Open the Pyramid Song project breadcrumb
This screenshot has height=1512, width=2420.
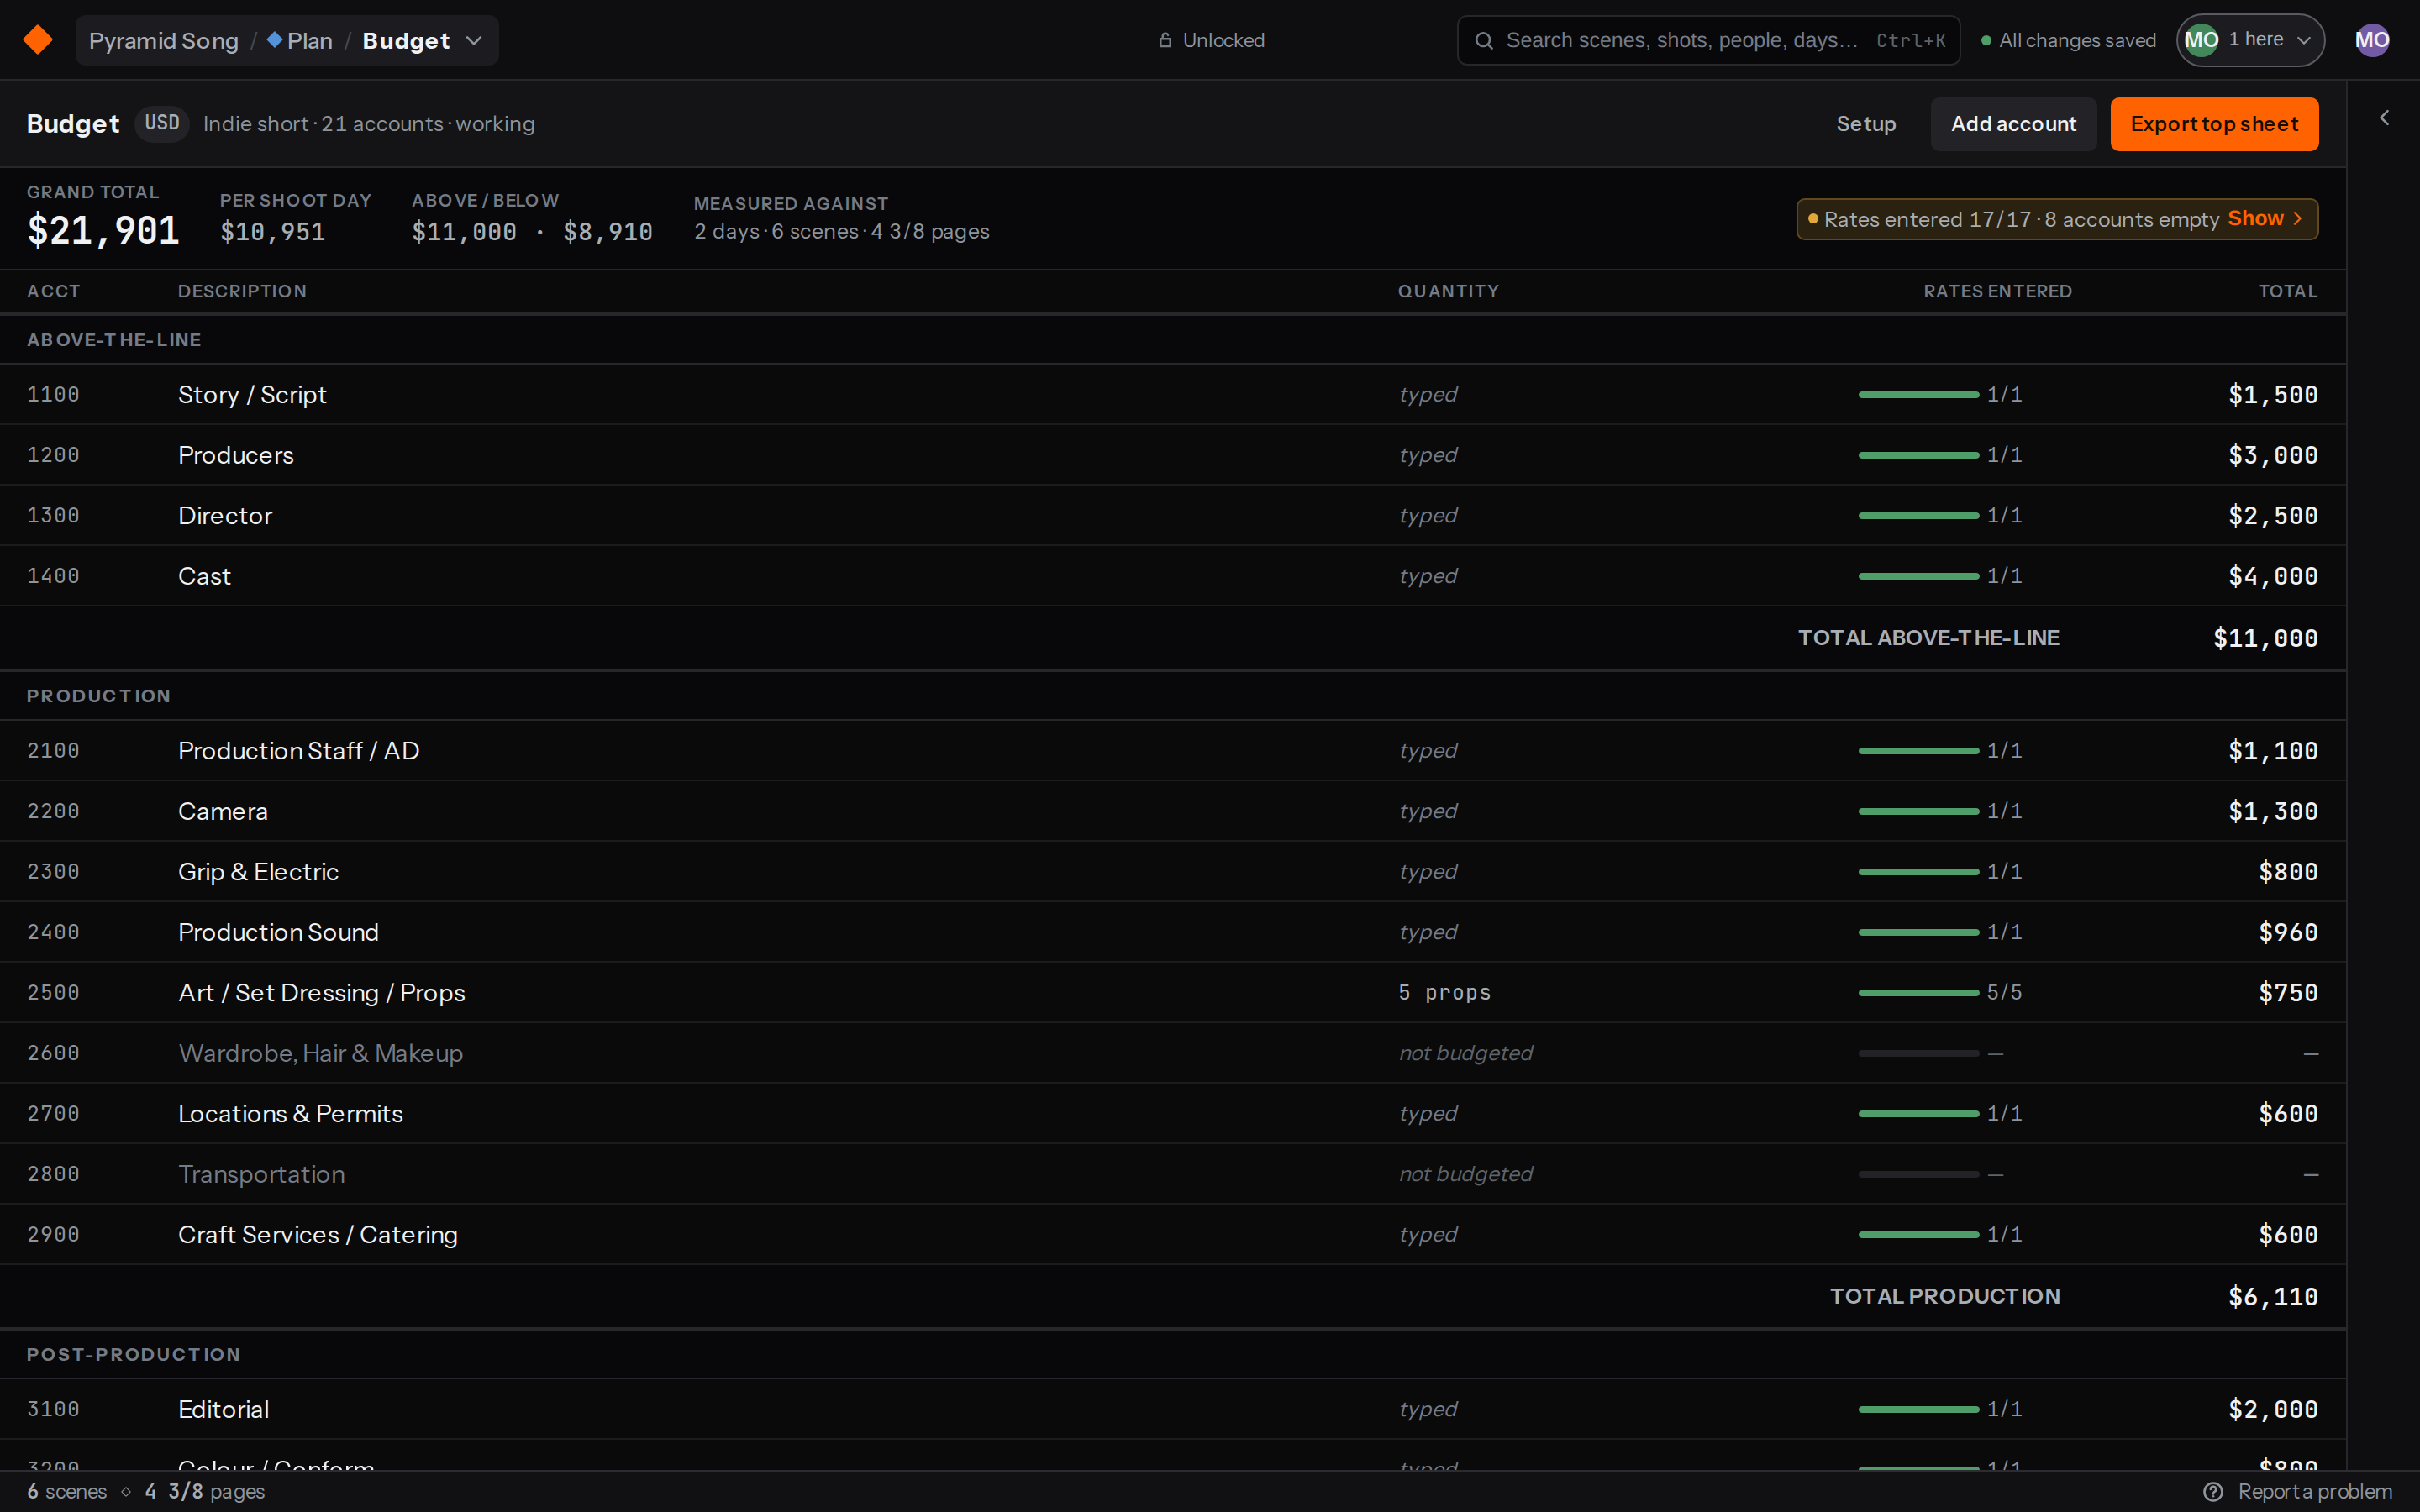tap(164, 40)
